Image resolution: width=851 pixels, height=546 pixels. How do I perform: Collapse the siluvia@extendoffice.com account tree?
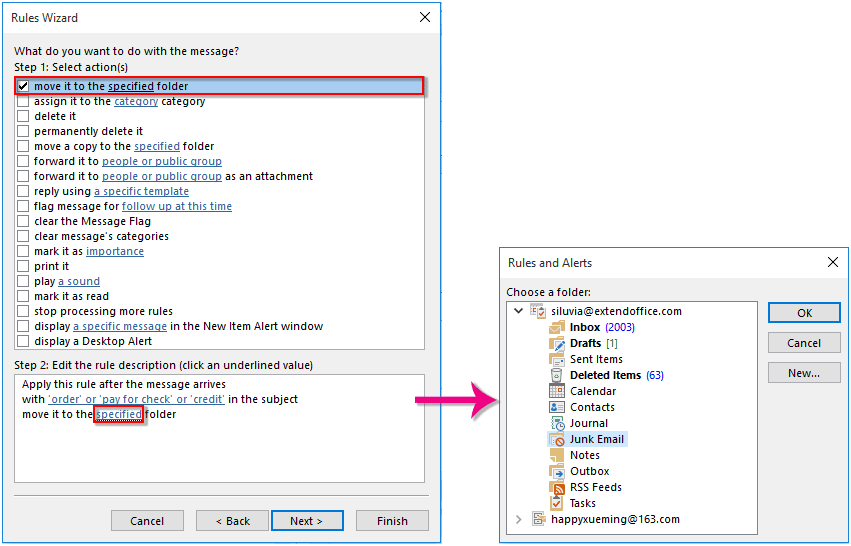[x=518, y=311]
